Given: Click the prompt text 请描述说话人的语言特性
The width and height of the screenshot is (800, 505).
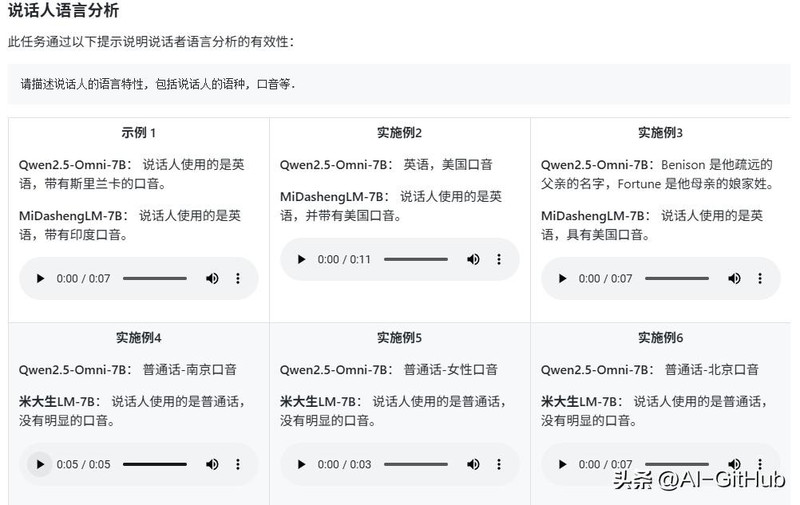Looking at the screenshot, I should [84, 84].
